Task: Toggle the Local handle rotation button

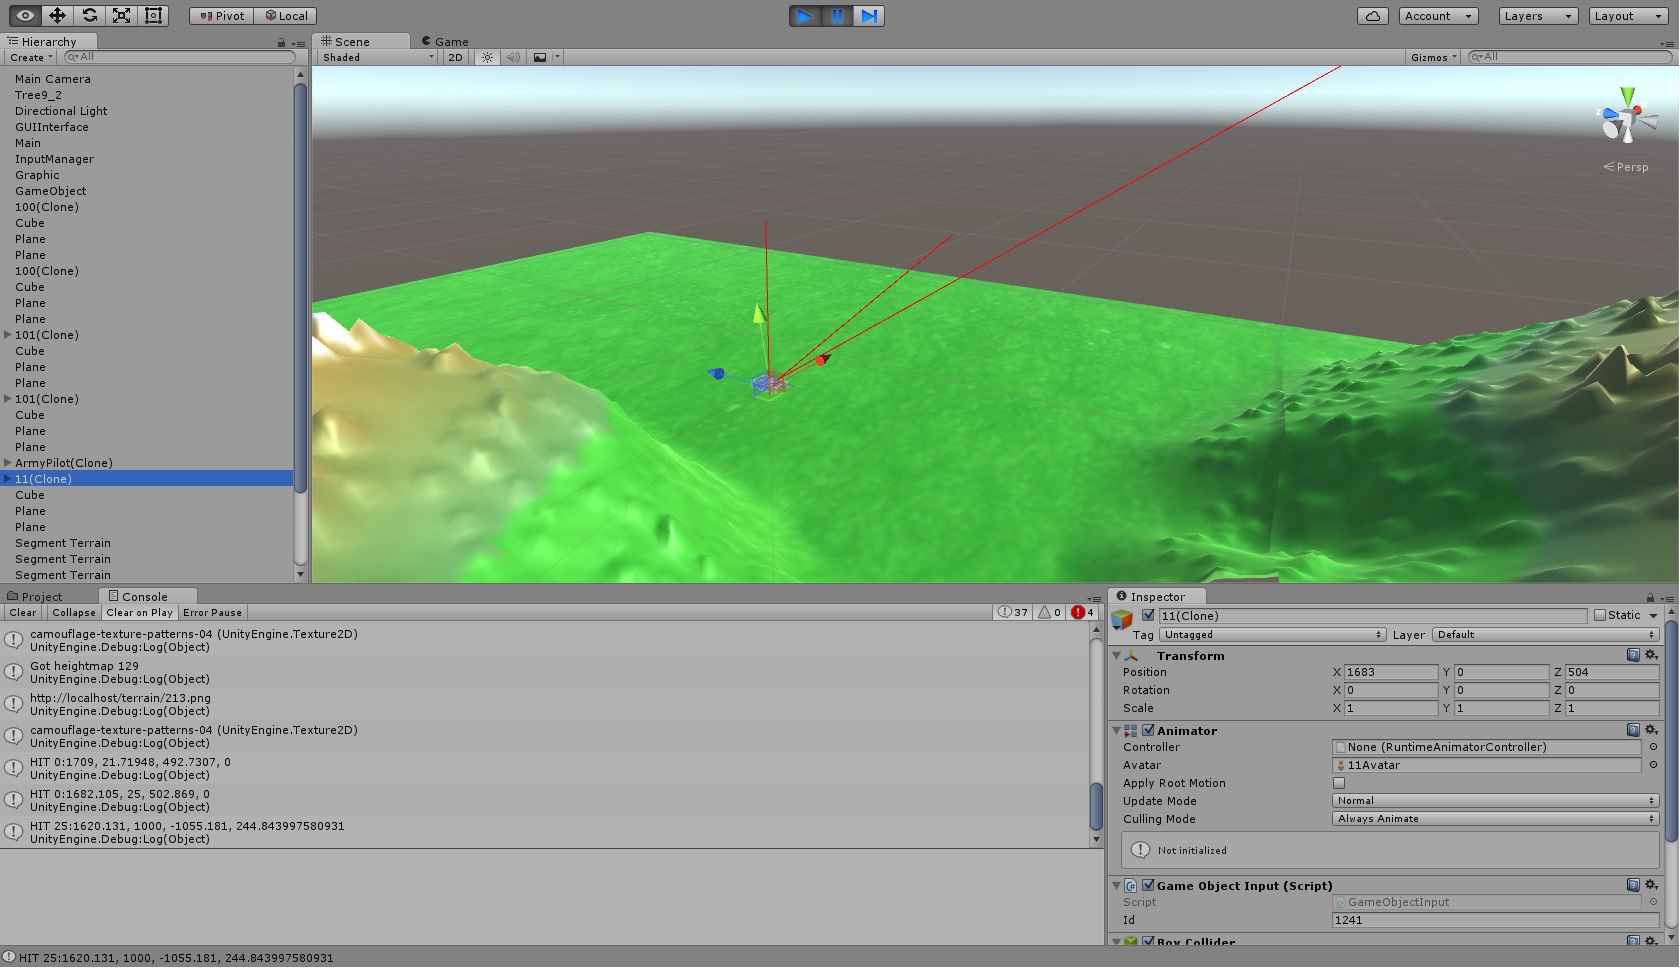Action: (286, 16)
